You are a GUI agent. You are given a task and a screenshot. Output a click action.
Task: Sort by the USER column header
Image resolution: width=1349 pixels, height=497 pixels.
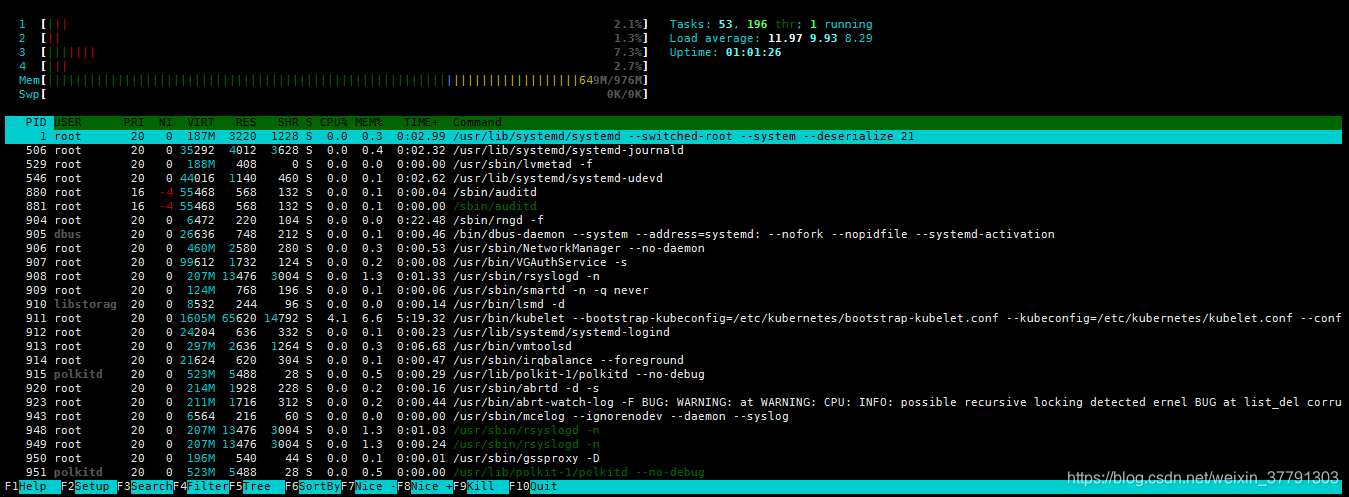point(68,122)
